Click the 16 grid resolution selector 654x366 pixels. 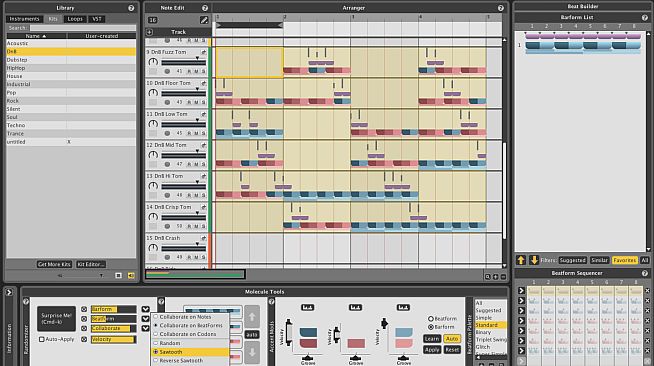(x=153, y=20)
